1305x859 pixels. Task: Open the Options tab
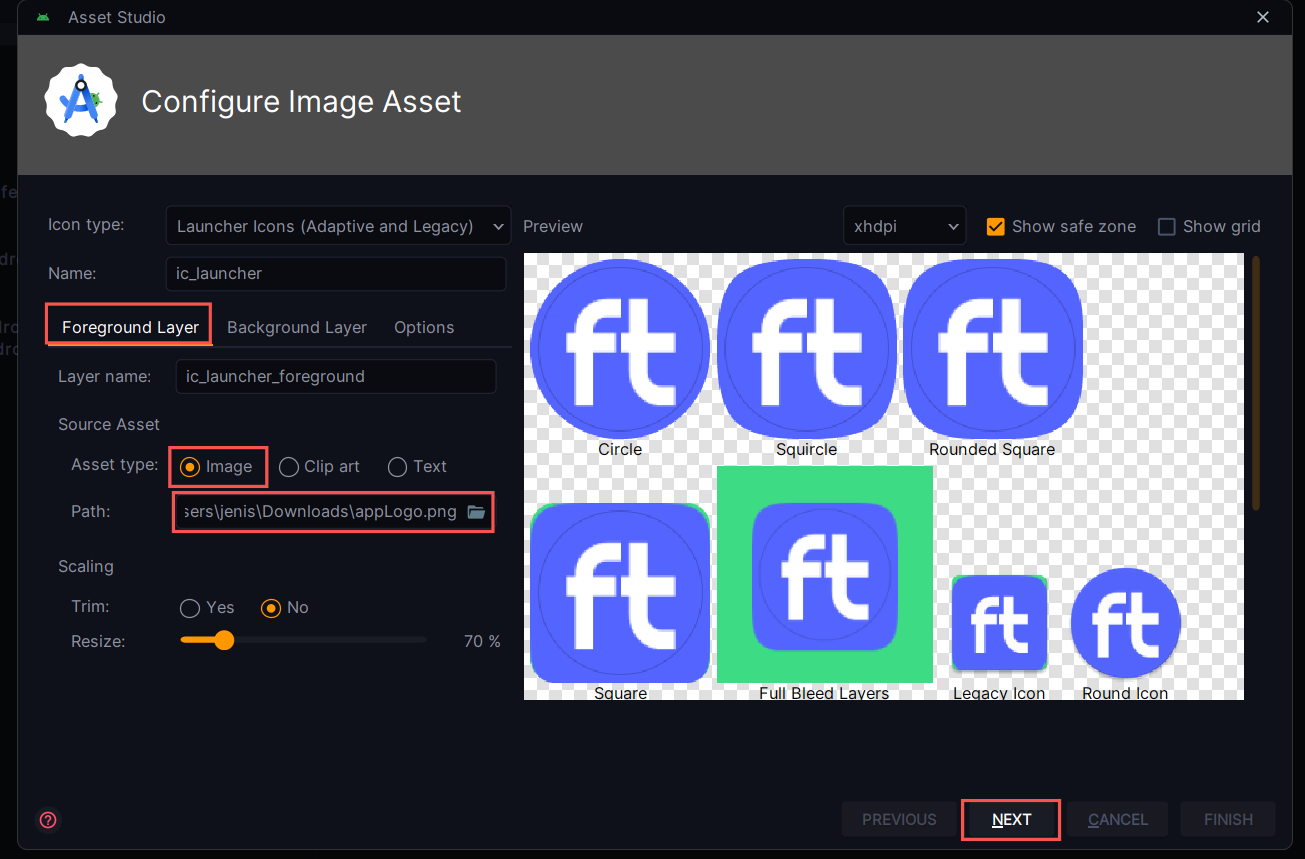tap(424, 328)
